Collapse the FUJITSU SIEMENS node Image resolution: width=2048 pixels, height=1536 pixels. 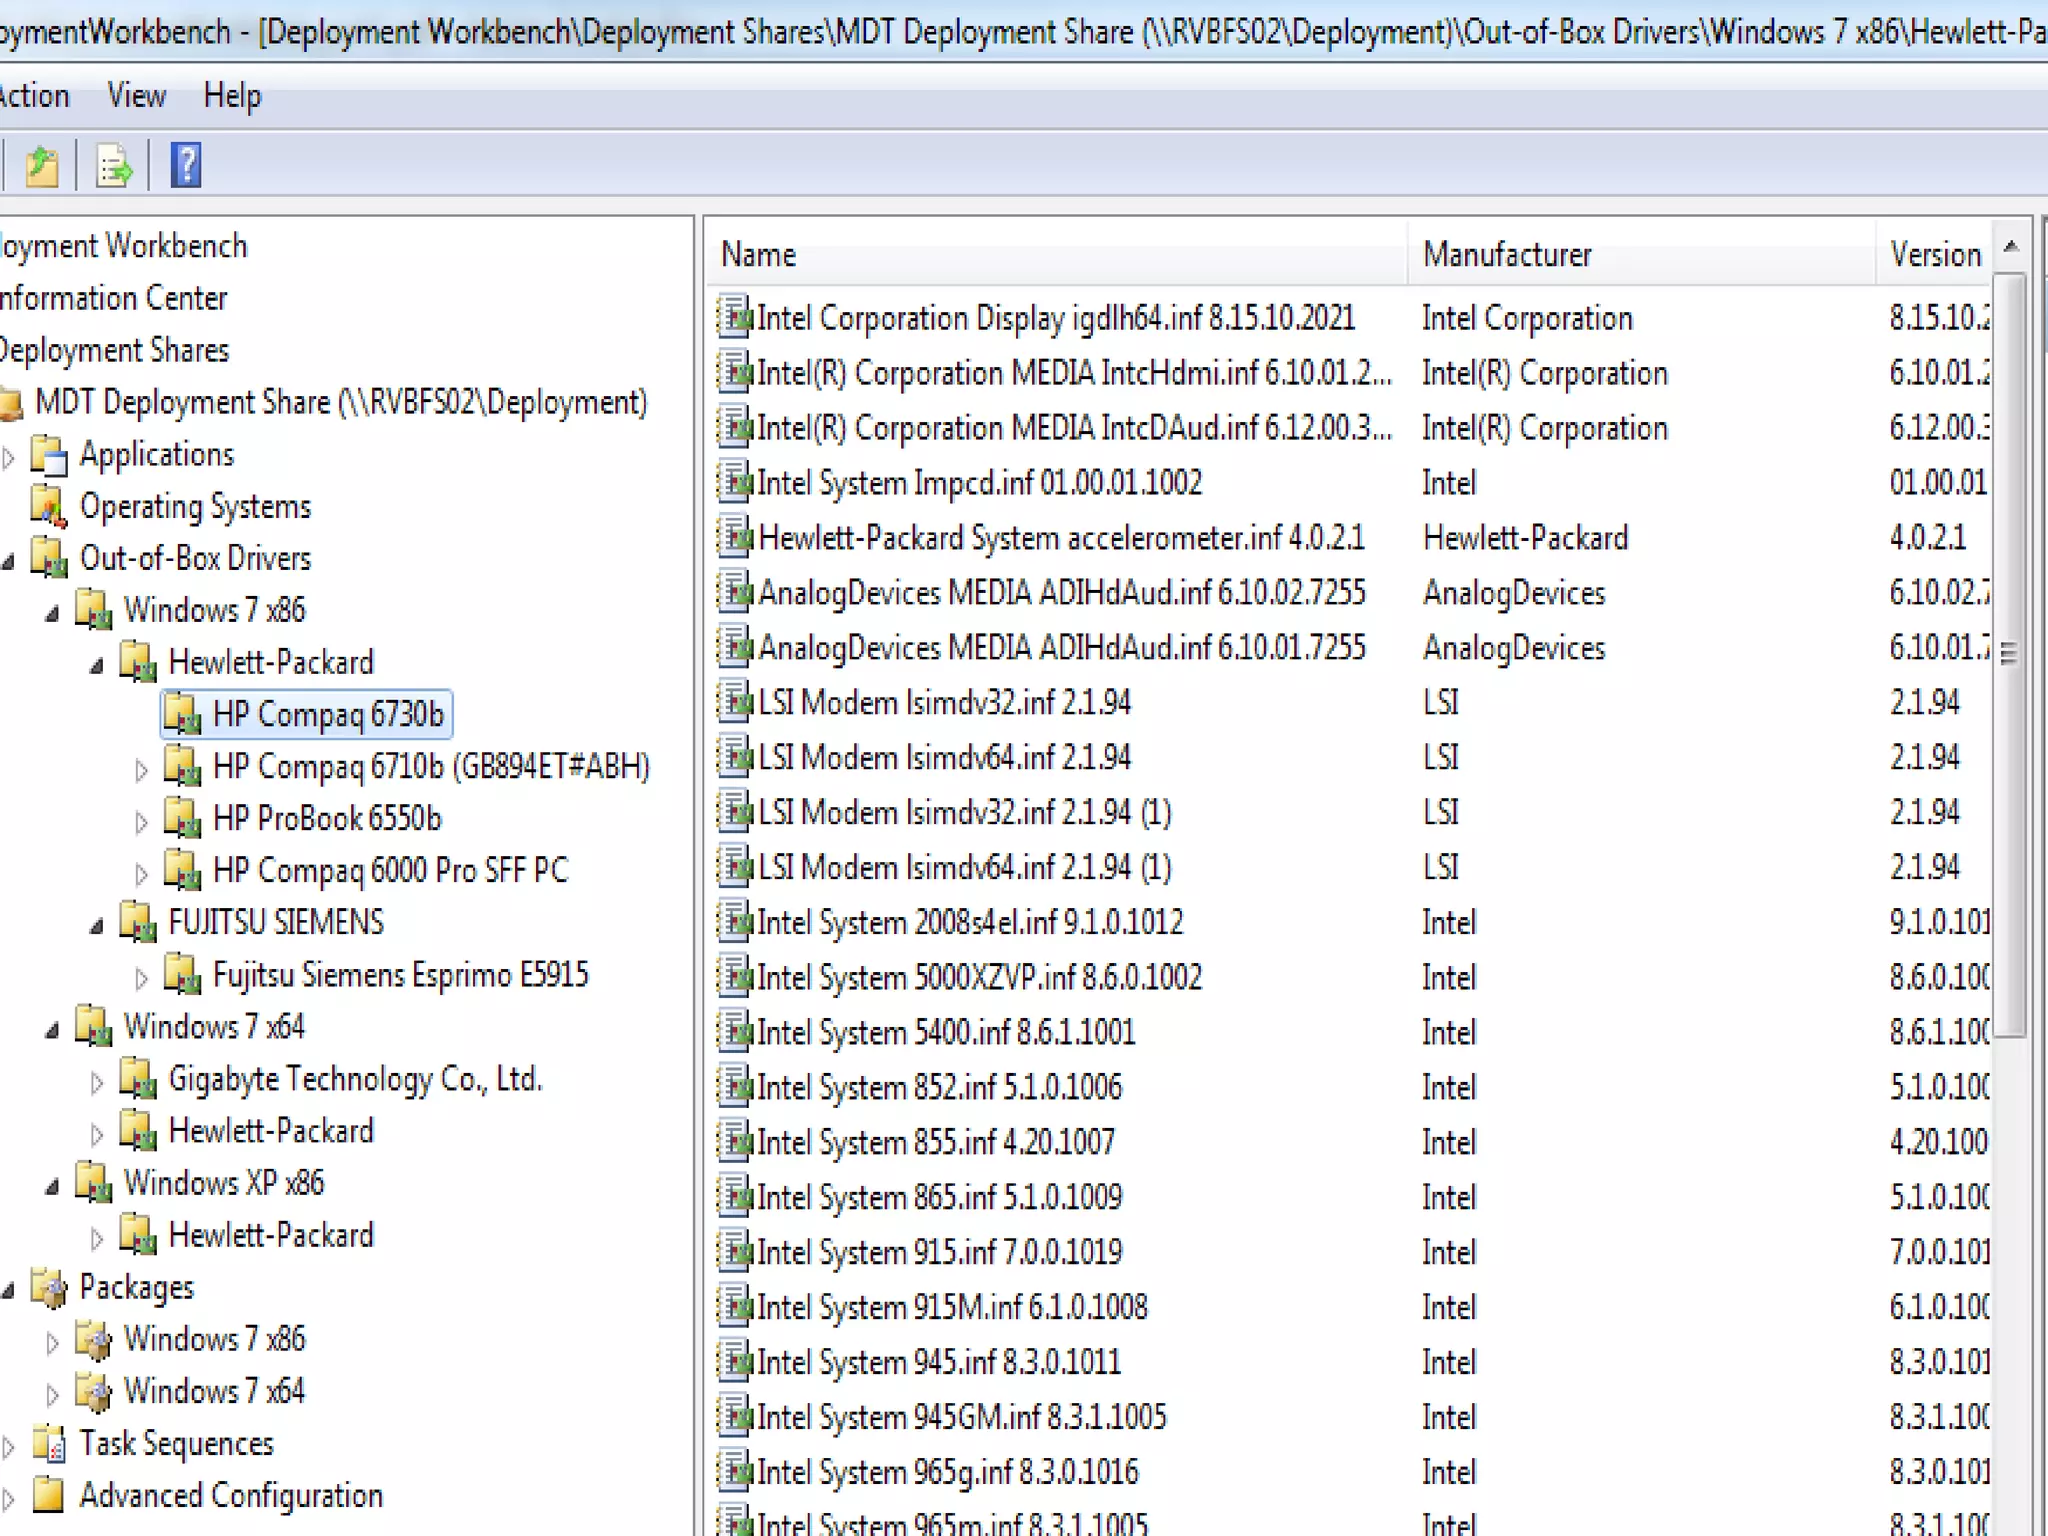96,925
